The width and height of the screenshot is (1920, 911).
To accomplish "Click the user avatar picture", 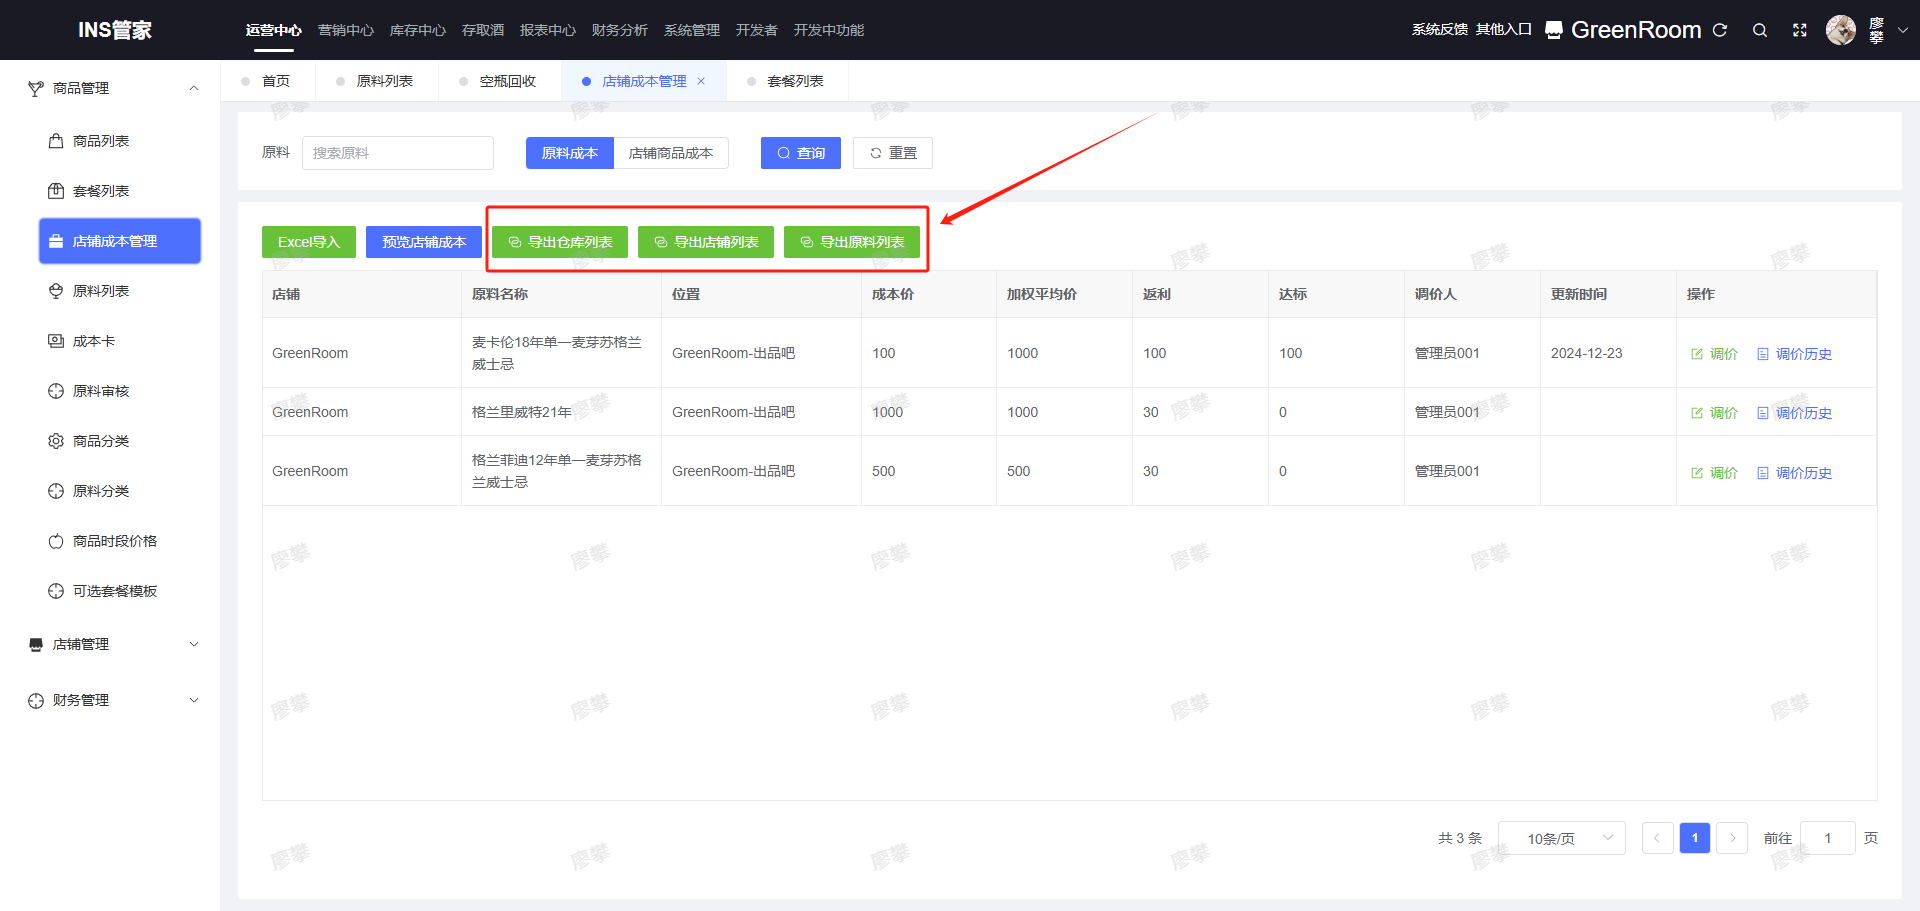I will click(x=1840, y=30).
